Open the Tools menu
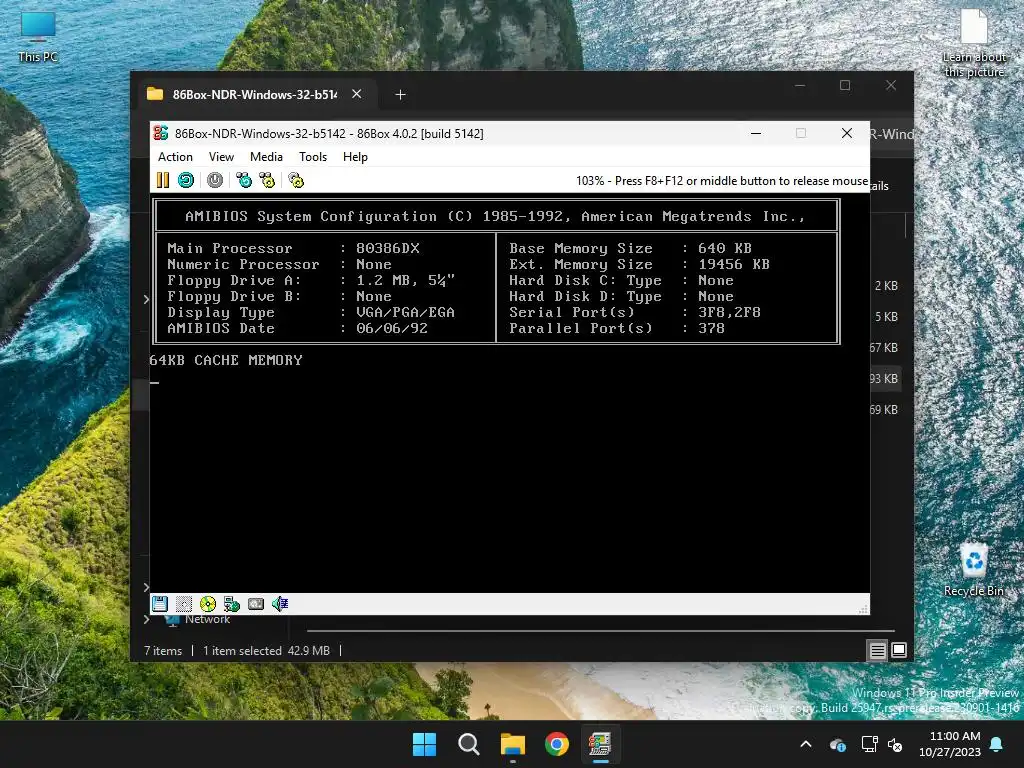 313,157
